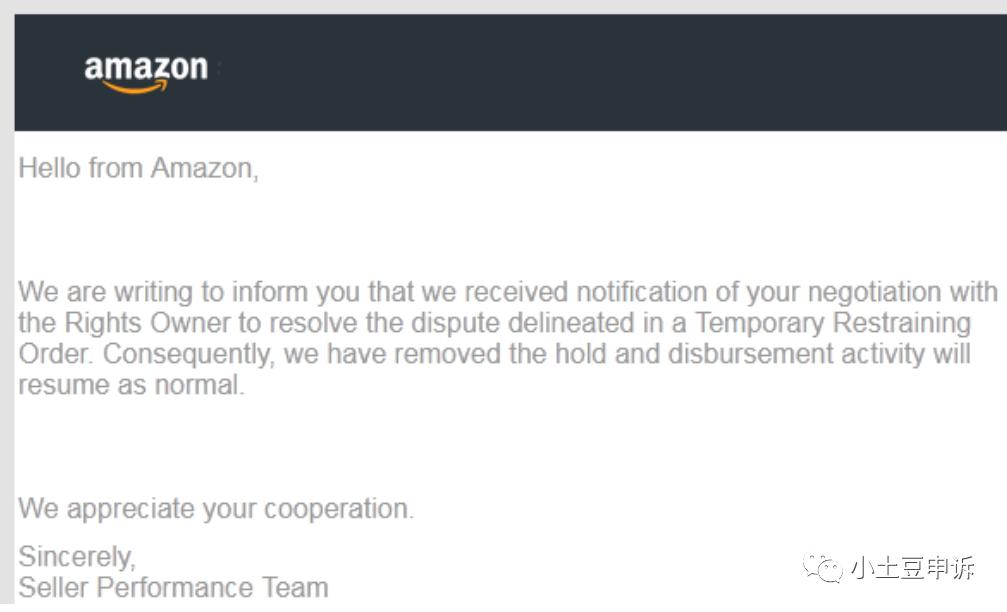
Task: Click the "Hello from Amazon," greeting
Action: (138, 168)
